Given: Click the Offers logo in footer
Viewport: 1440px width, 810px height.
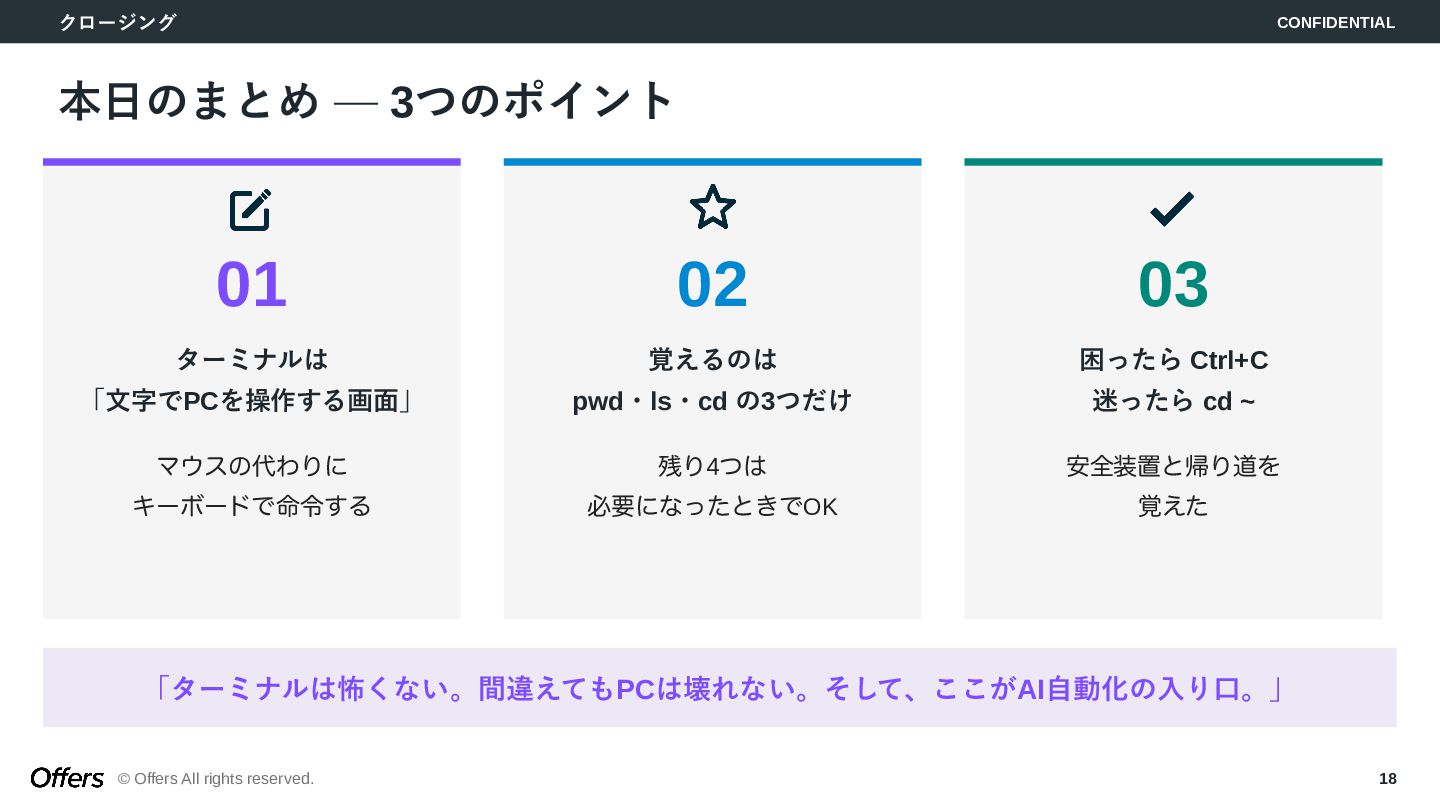Looking at the screenshot, I should (67, 778).
